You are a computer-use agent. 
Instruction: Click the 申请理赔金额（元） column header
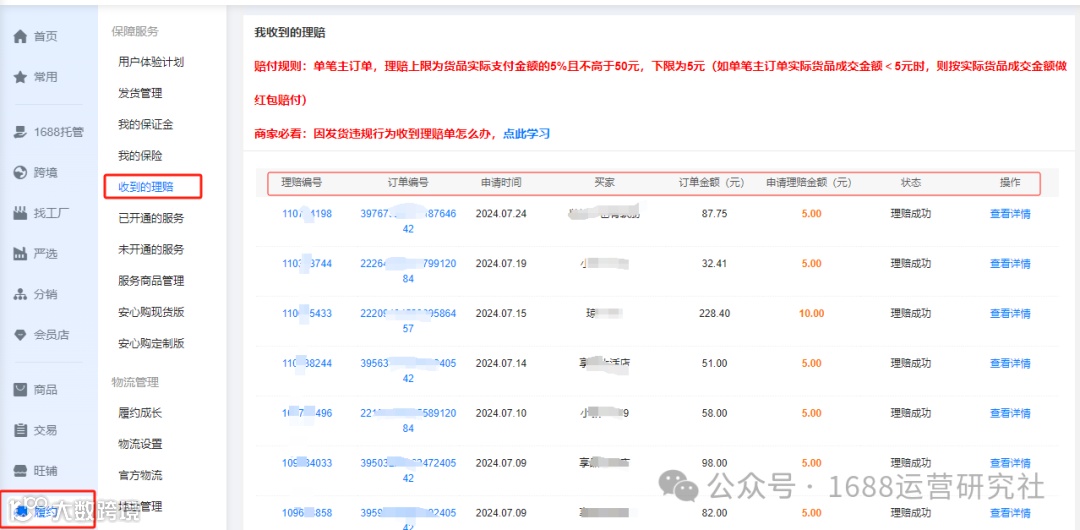point(811,183)
